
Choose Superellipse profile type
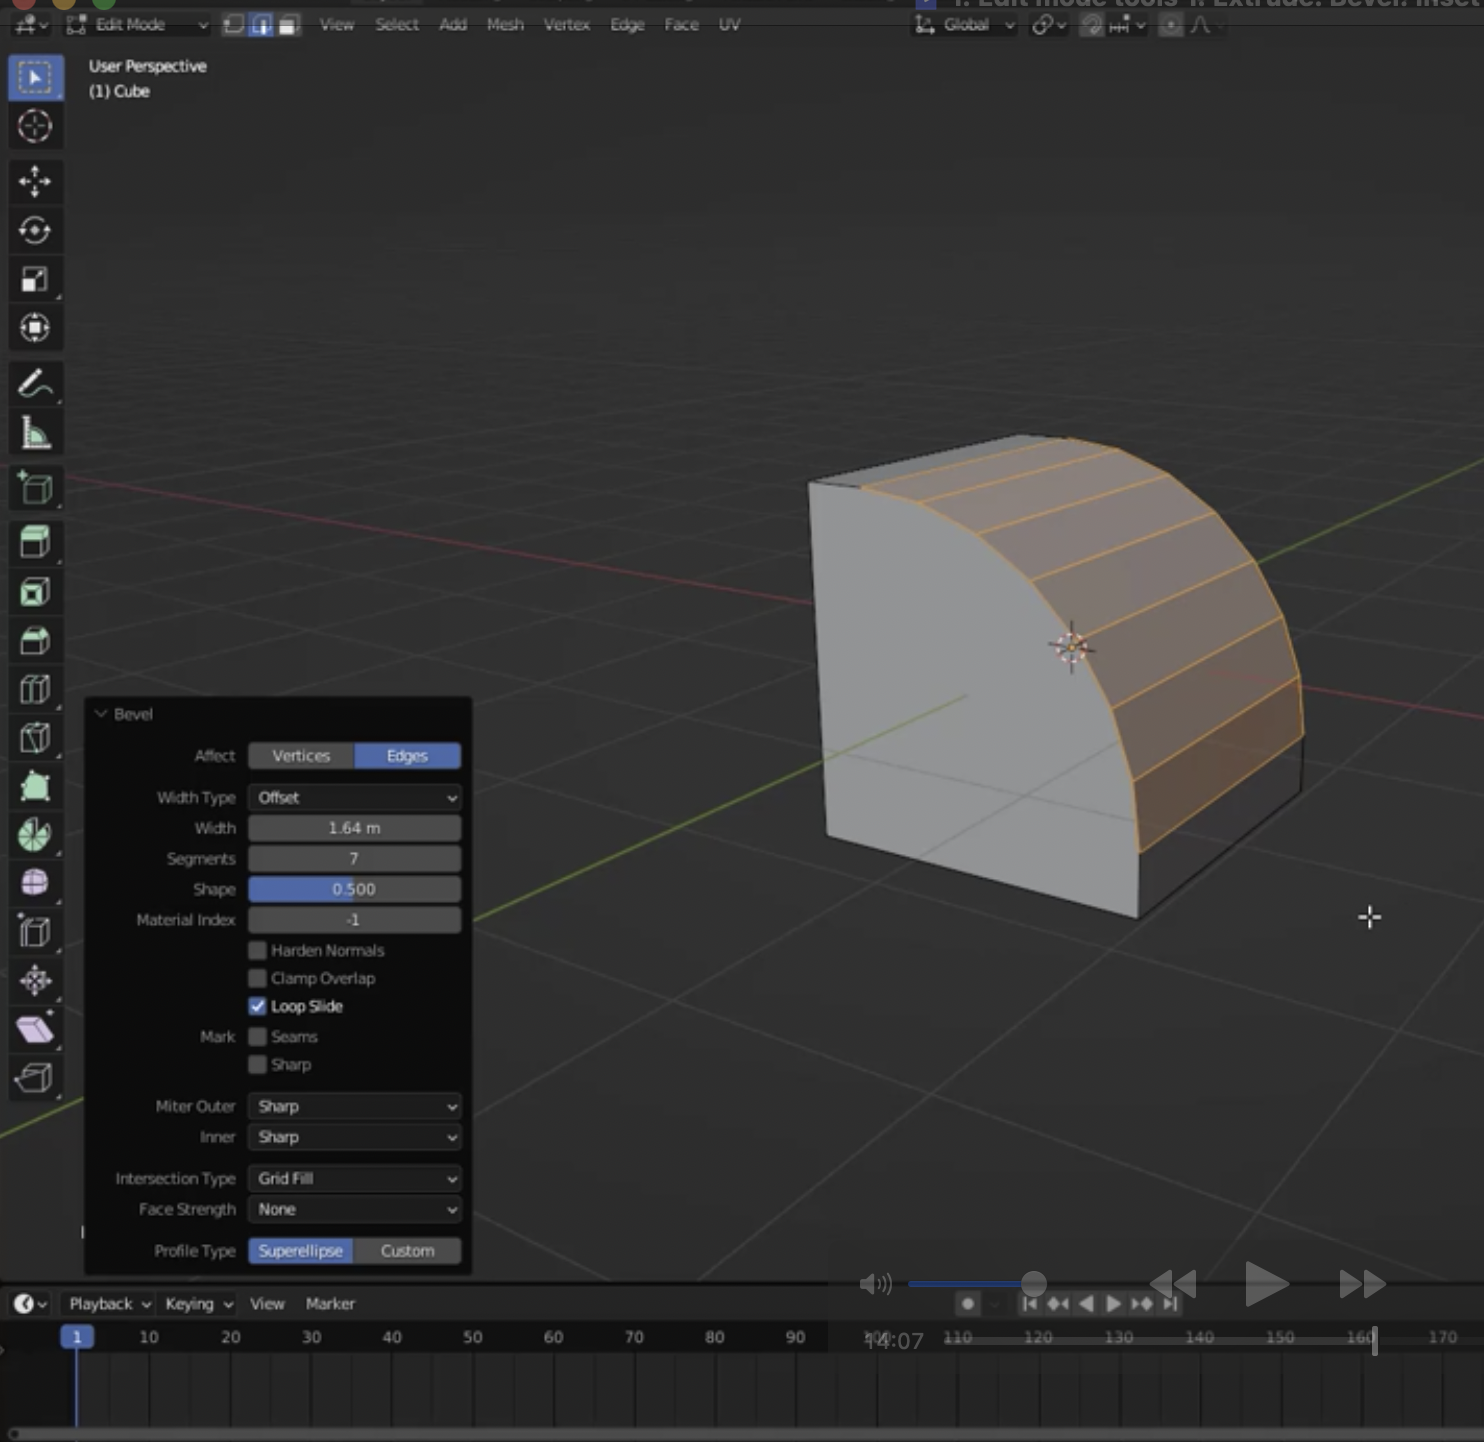click(x=300, y=1251)
